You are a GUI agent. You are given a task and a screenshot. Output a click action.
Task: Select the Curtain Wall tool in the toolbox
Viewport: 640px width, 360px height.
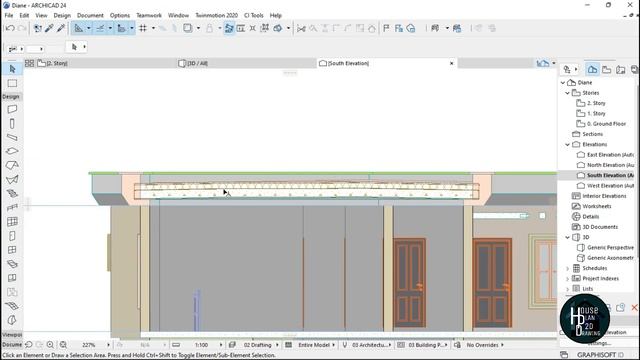point(12,222)
